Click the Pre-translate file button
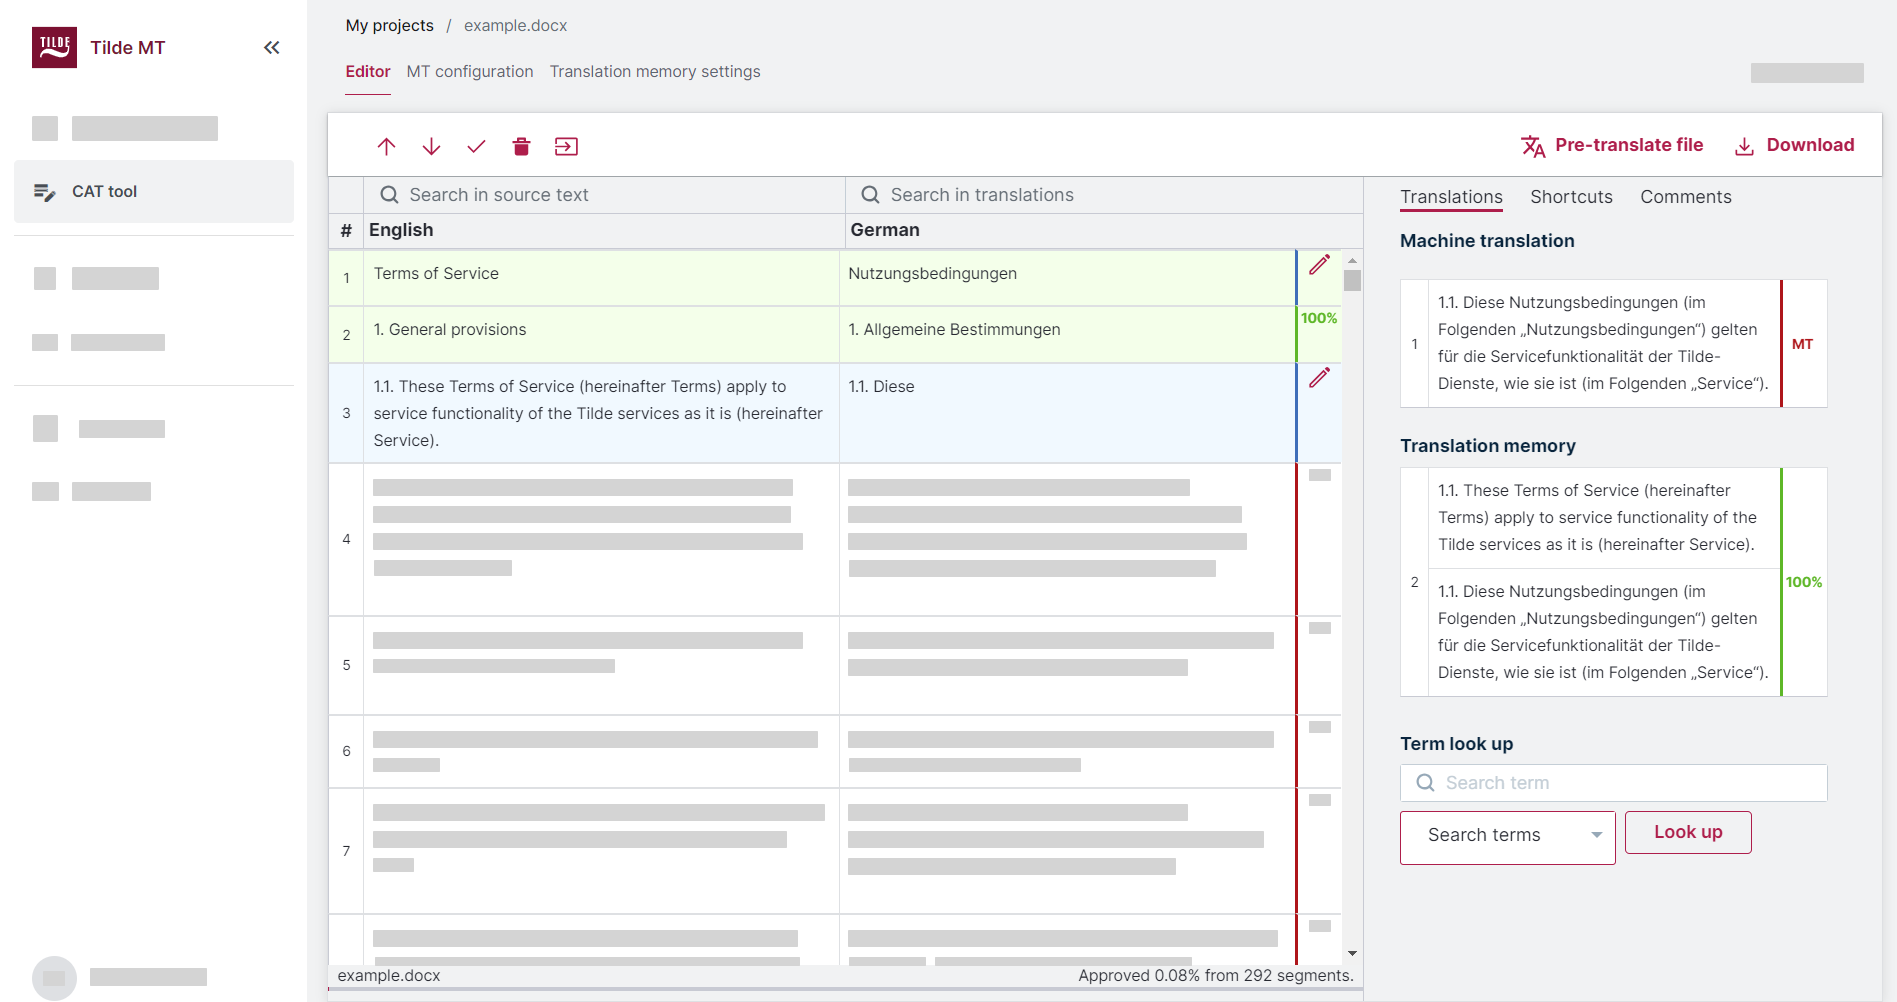The height and width of the screenshot is (1002, 1897). coord(1612,145)
